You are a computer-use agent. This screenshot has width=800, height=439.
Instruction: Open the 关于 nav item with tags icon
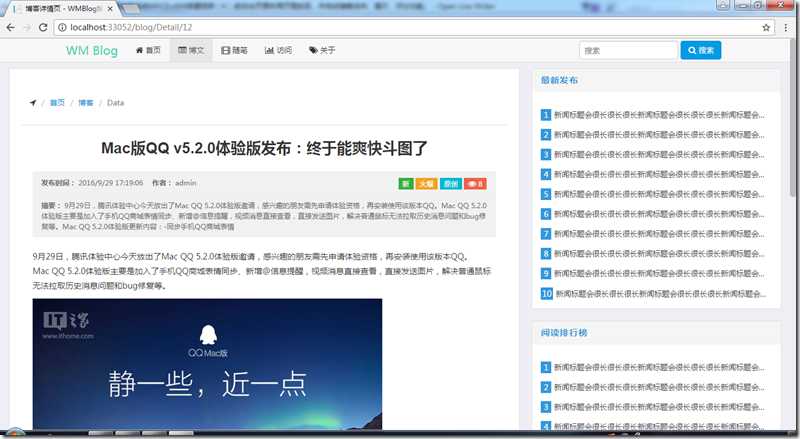coord(322,50)
